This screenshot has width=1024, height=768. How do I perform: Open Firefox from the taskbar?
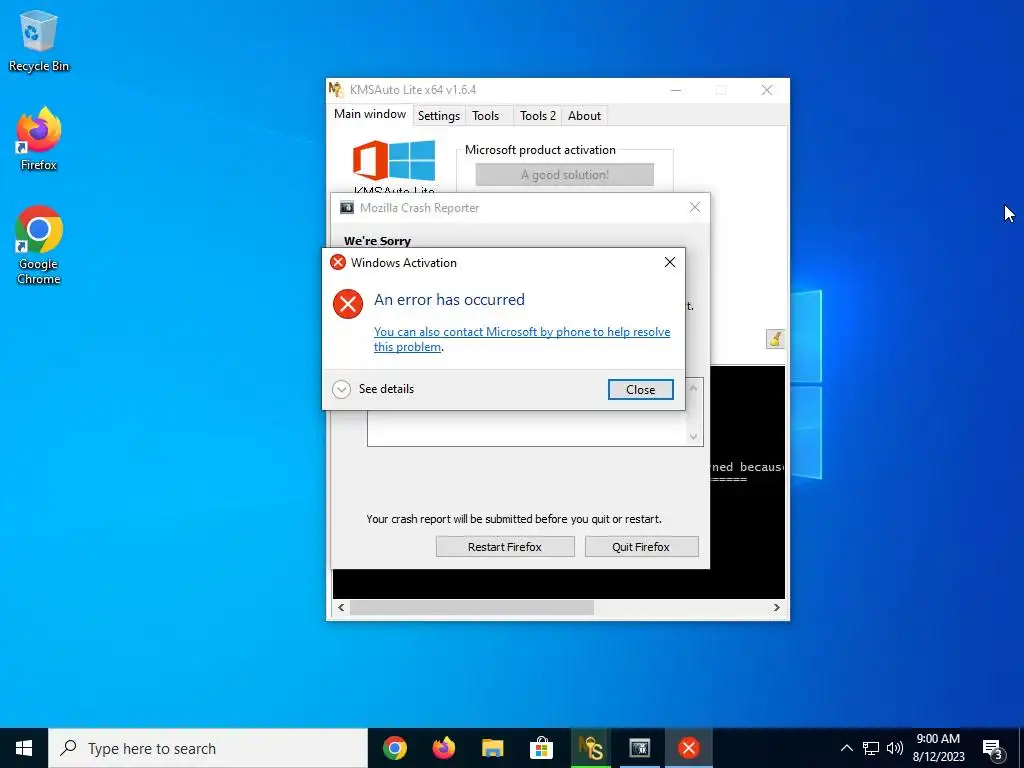pos(443,748)
